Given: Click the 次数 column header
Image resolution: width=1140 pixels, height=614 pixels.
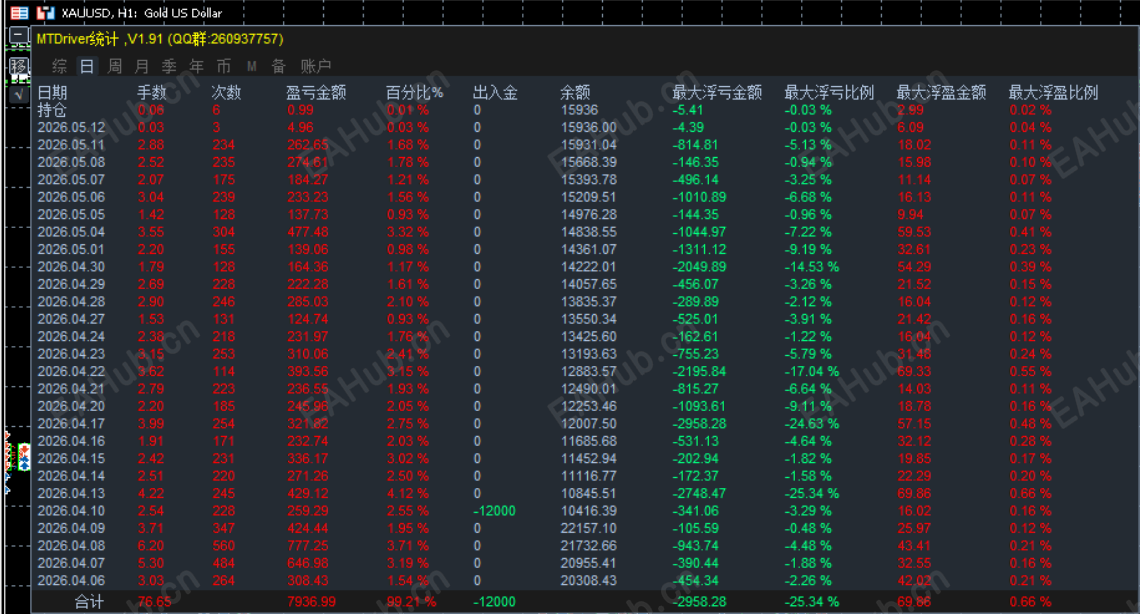Looking at the screenshot, I should [226, 92].
